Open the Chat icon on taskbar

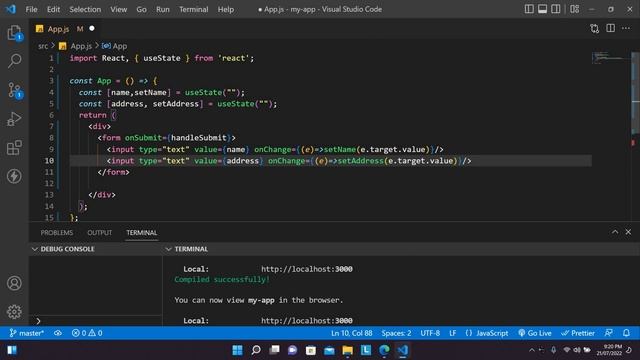point(293,350)
